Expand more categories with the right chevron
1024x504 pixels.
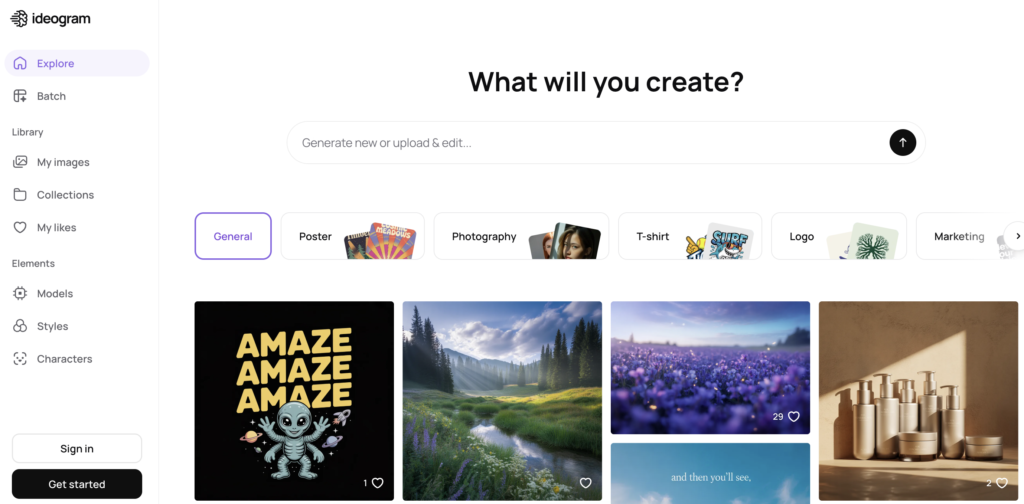1017,236
